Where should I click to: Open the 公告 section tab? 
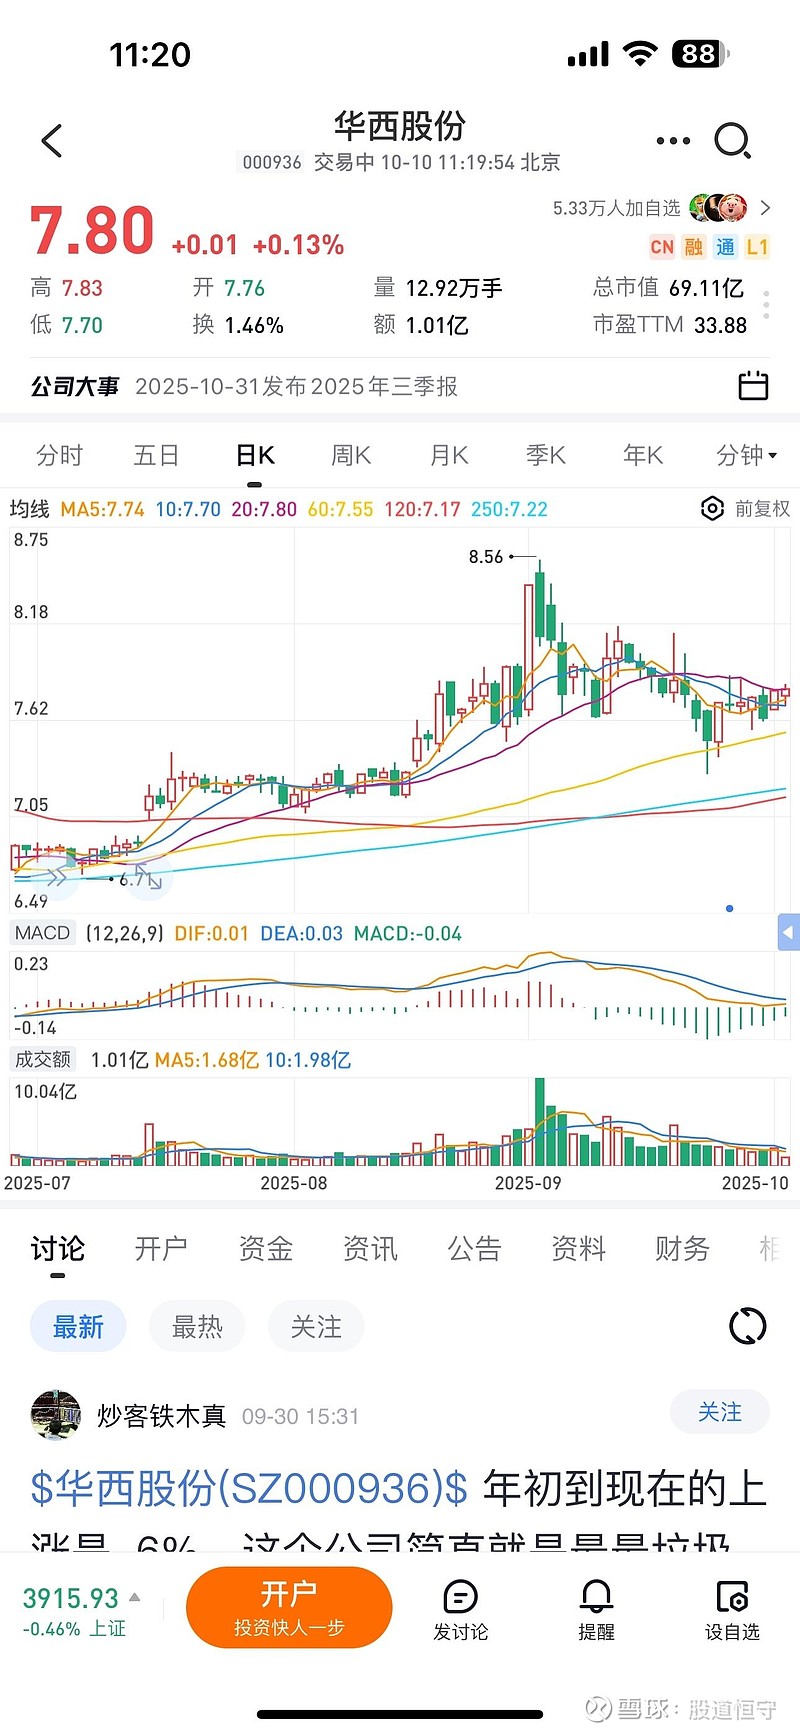[x=474, y=1248]
